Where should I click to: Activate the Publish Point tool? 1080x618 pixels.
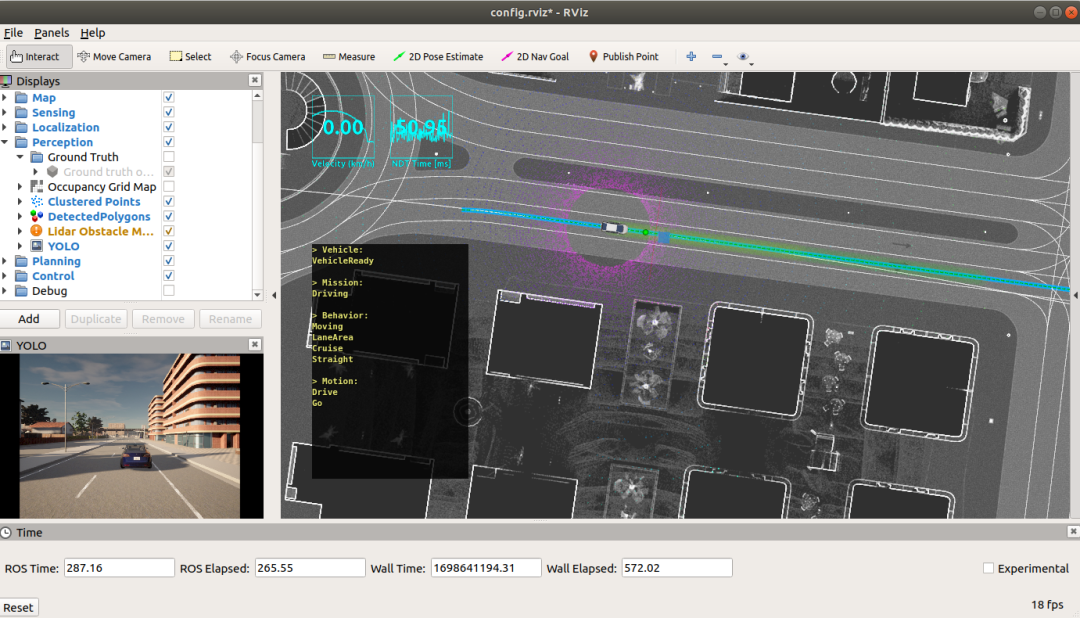(623, 57)
